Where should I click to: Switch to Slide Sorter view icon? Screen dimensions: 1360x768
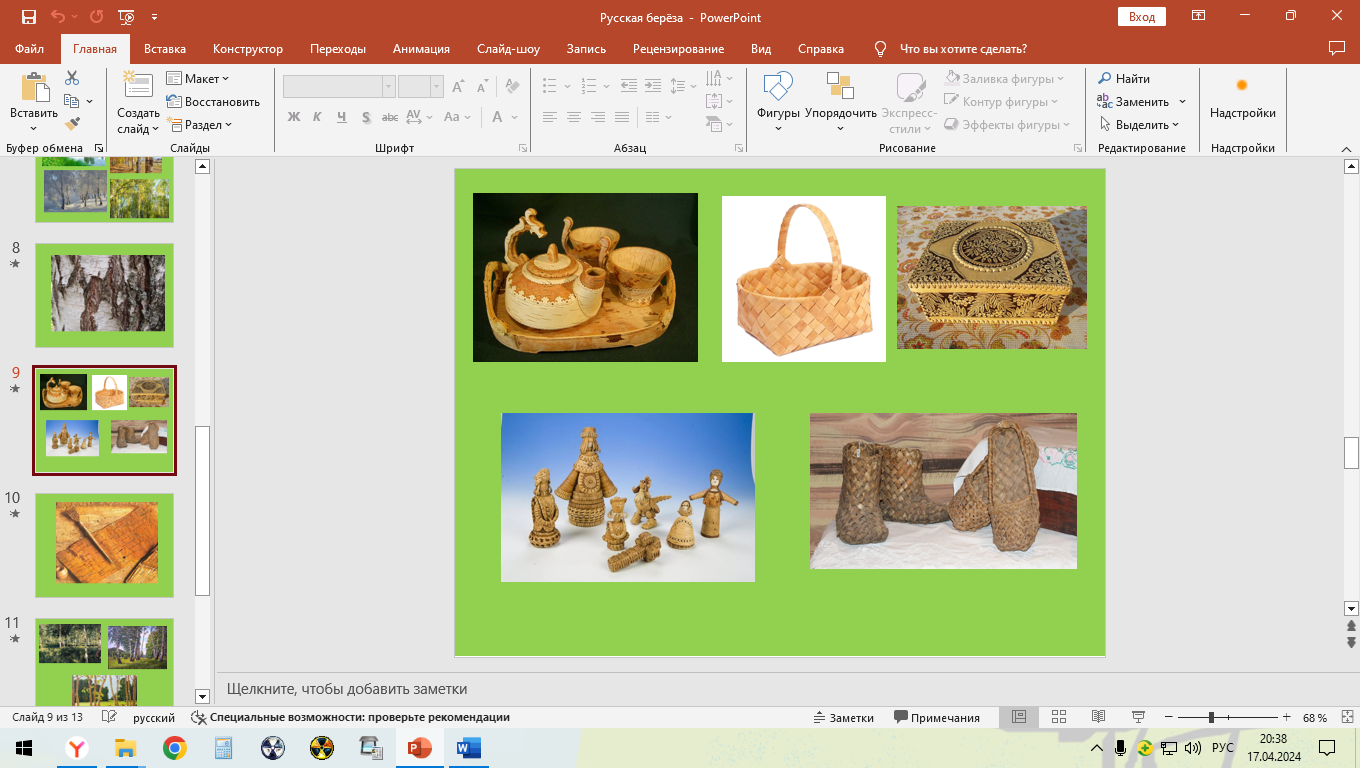click(x=1060, y=717)
